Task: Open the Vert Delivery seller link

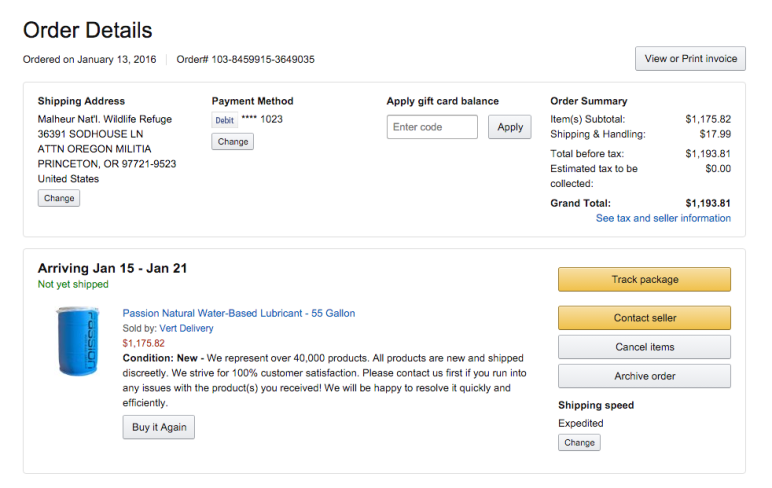Action: (x=187, y=328)
